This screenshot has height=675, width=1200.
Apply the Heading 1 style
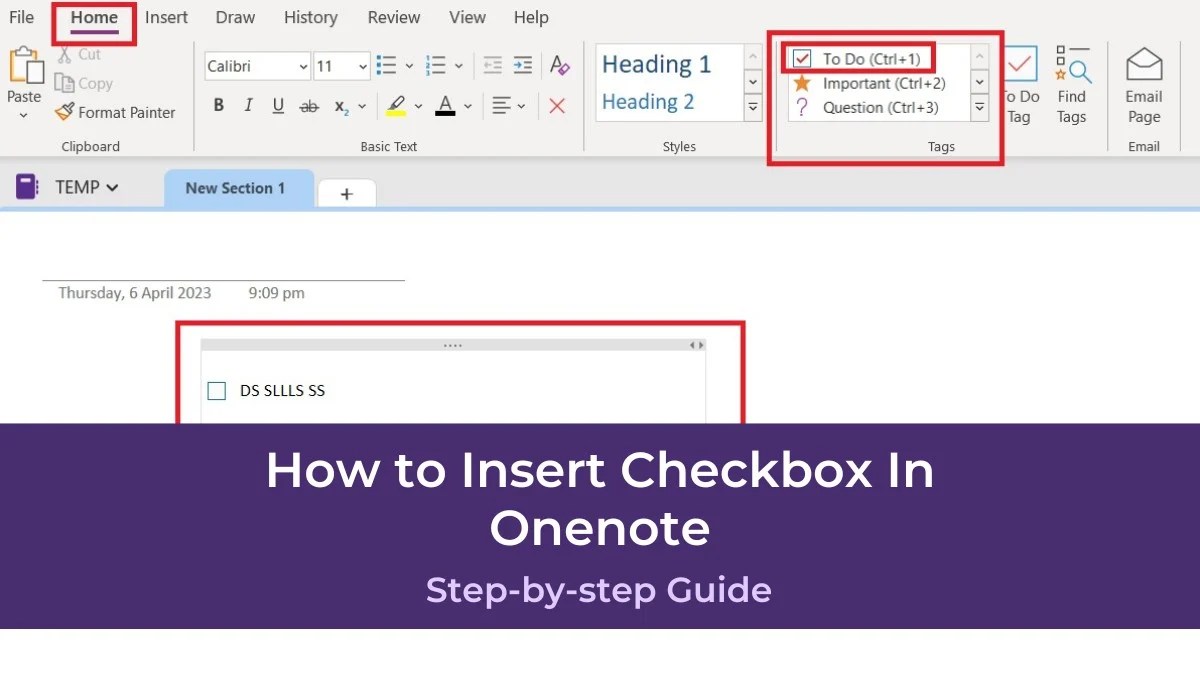(x=658, y=63)
